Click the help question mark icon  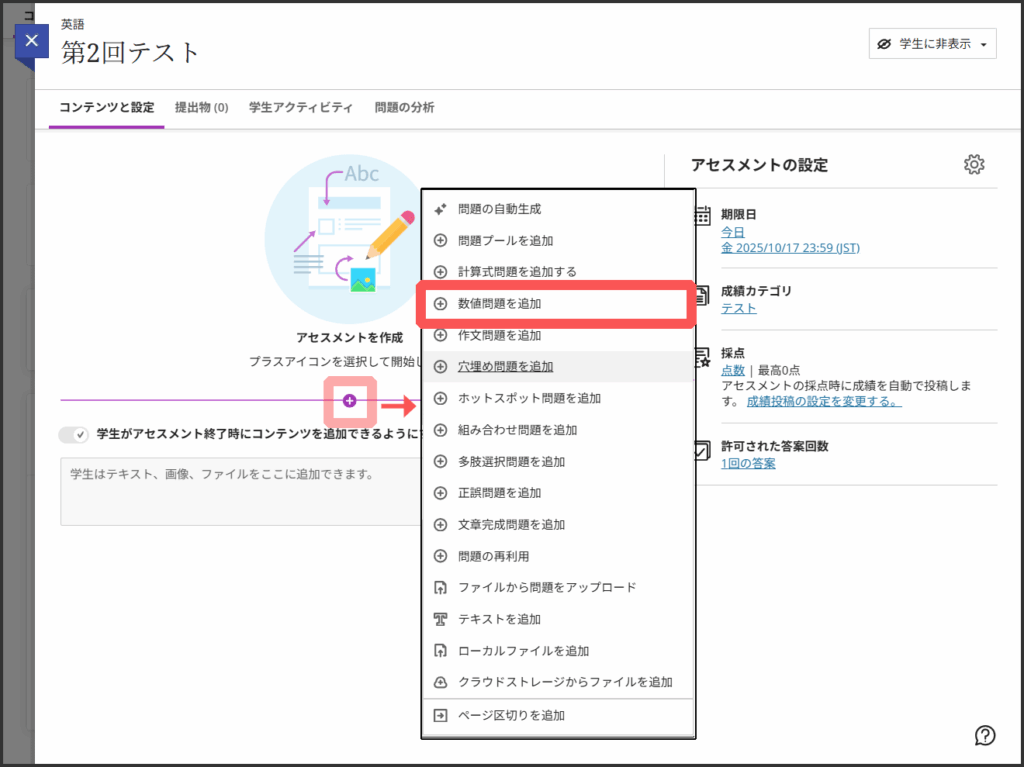(984, 736)
